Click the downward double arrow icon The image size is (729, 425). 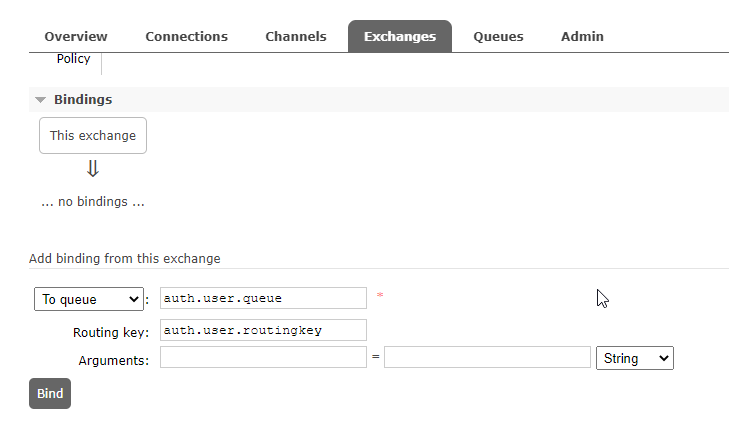click(x=93, y=169)
